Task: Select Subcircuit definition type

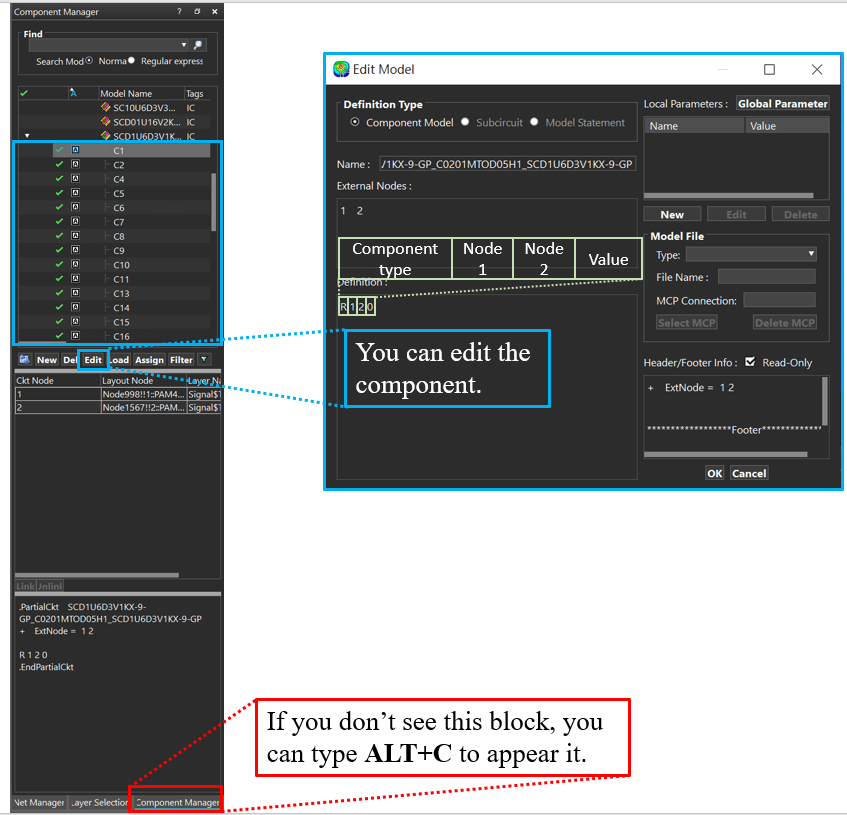Action: coord(465,122)
